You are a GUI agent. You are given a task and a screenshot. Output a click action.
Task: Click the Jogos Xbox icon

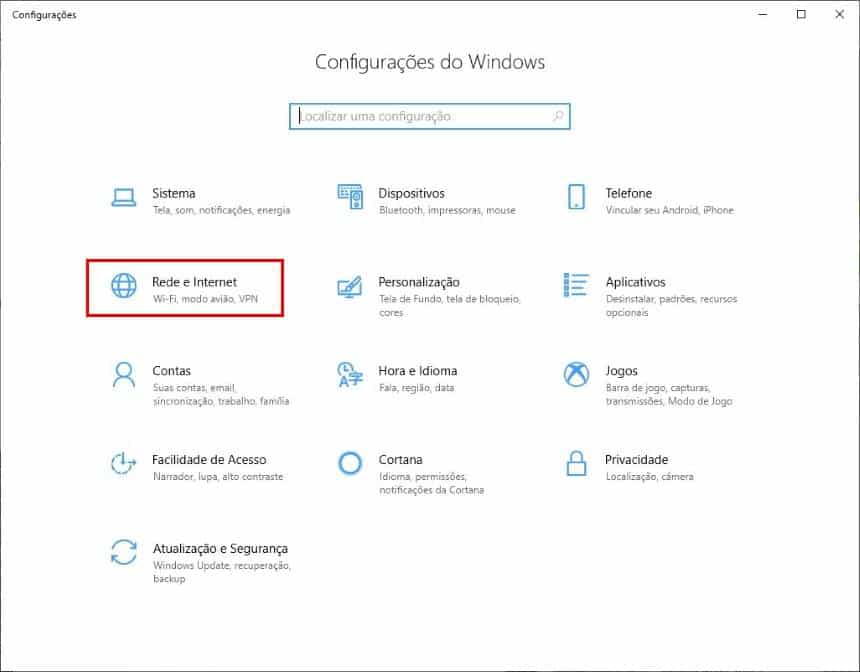pos(576,374)
